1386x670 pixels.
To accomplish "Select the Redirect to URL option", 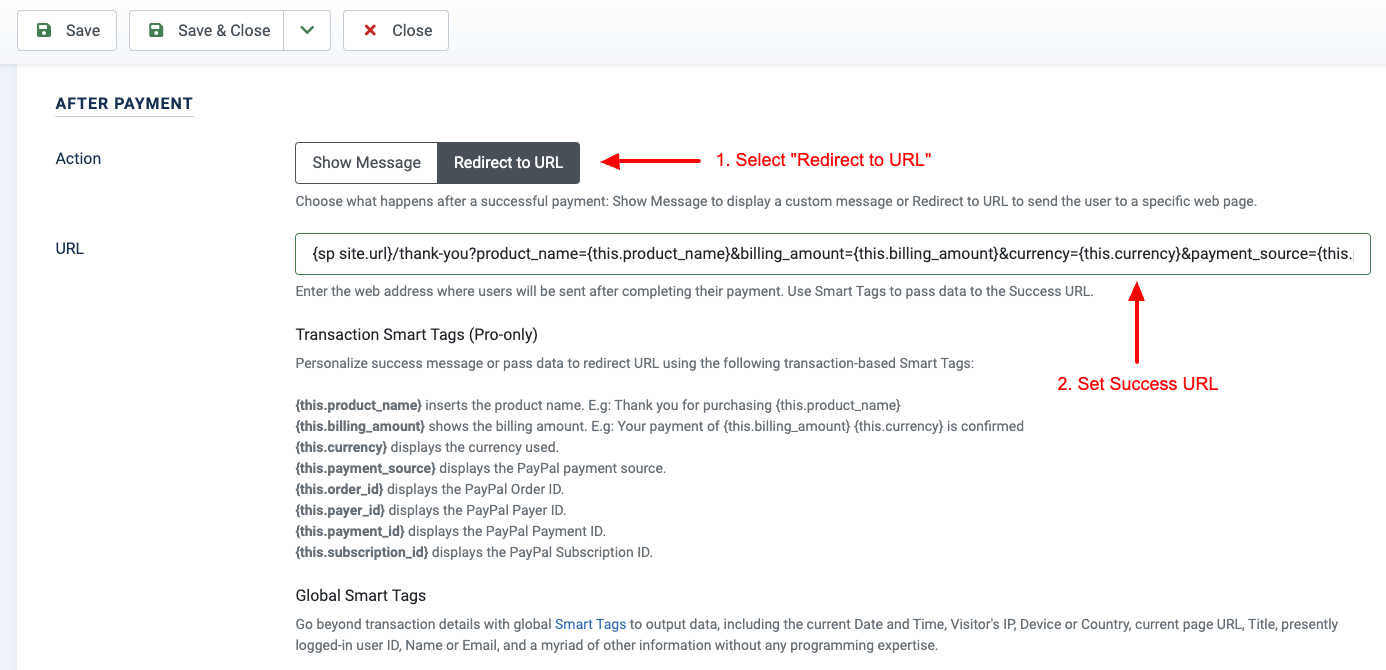I will click(x=508, y=162).
